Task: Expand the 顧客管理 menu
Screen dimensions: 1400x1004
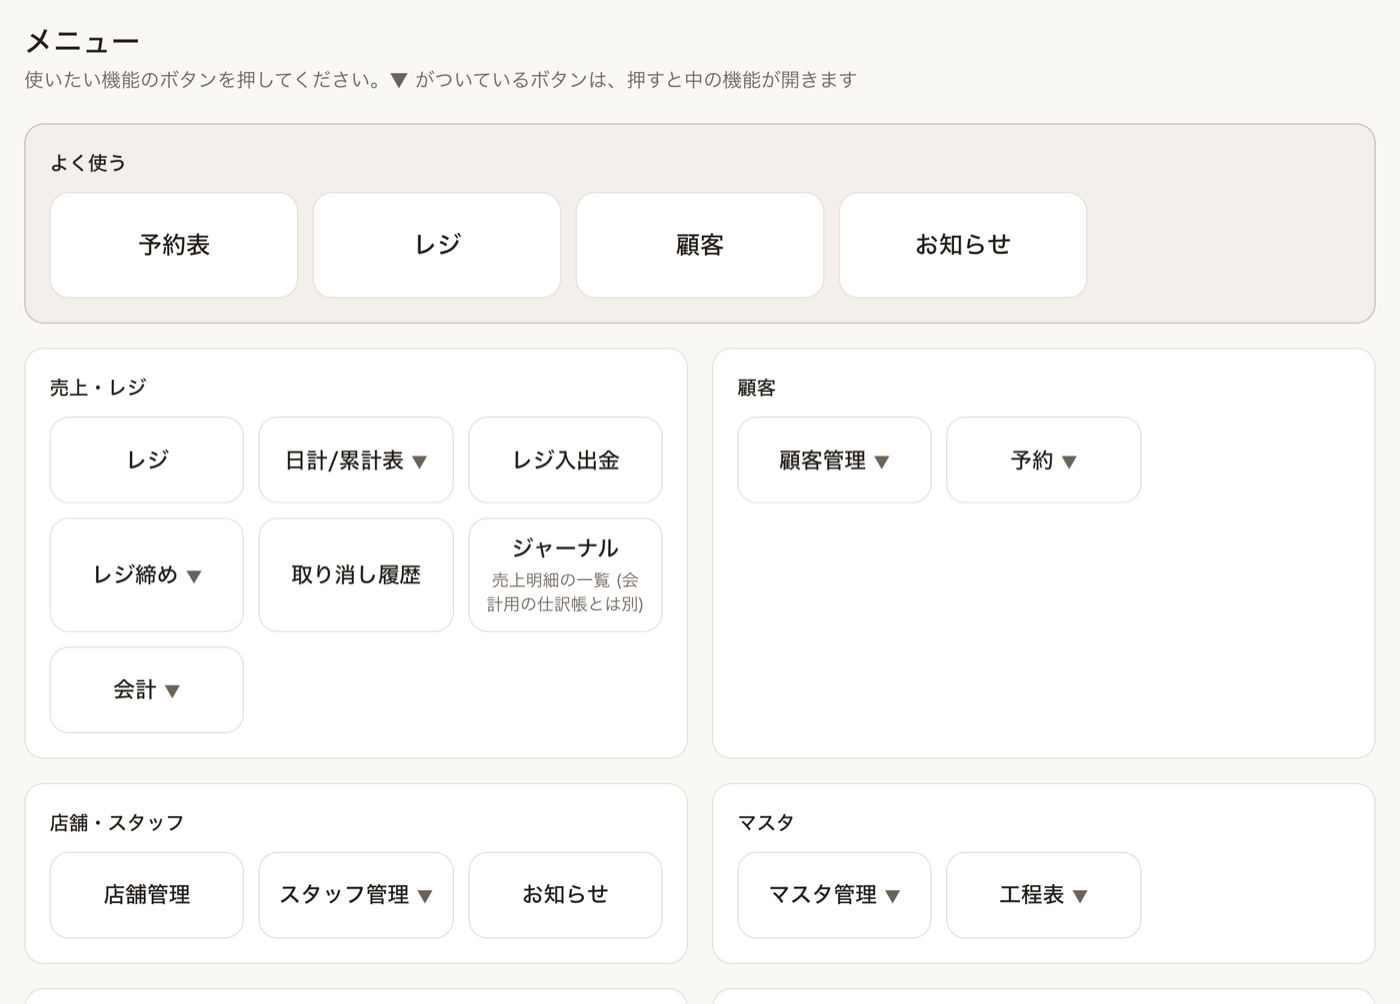Action: coord(834,460)
